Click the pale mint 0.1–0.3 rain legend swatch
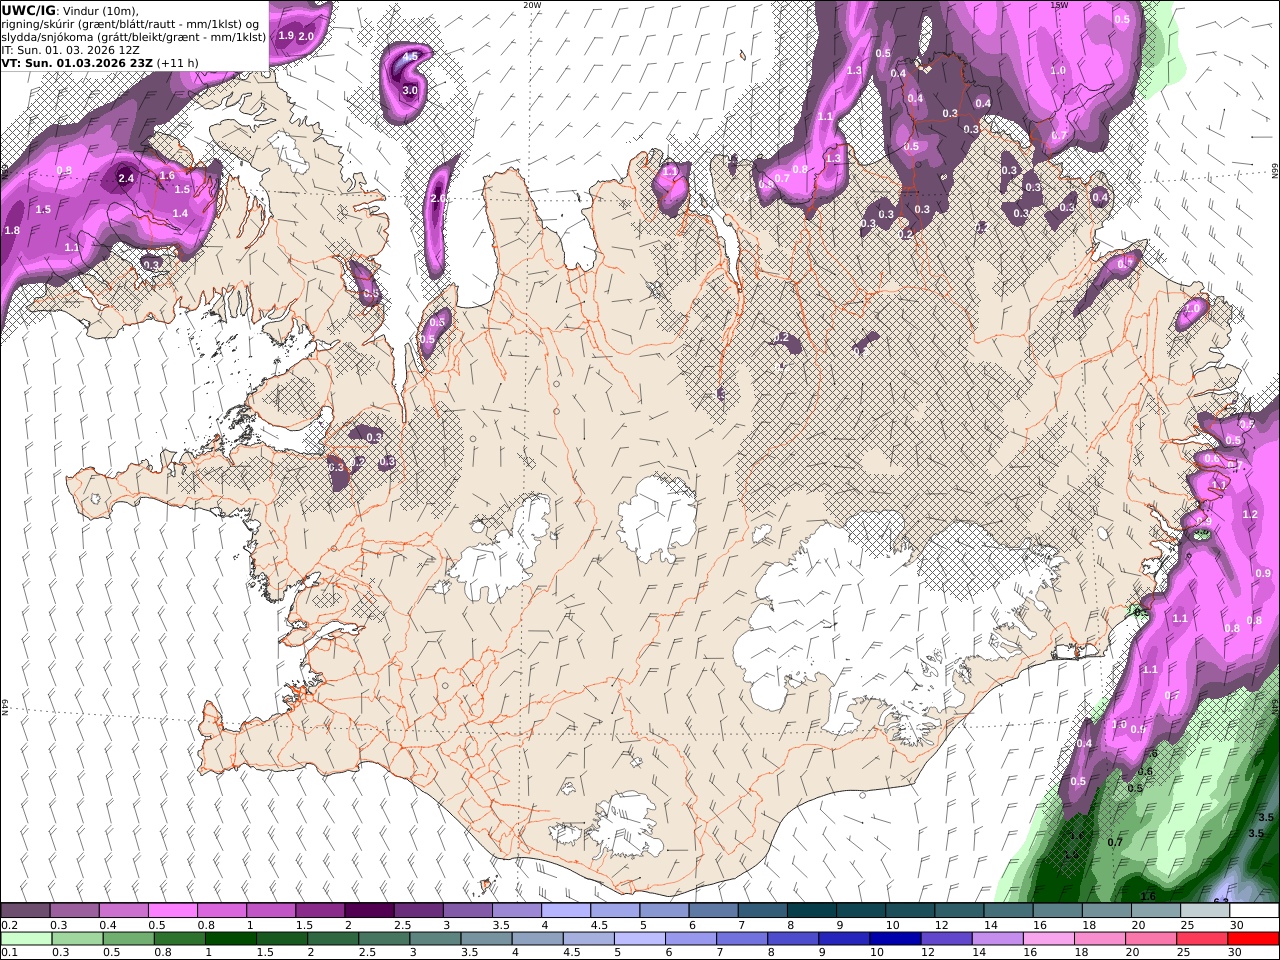Viewport: 1280px width, 960px height. 26,938
